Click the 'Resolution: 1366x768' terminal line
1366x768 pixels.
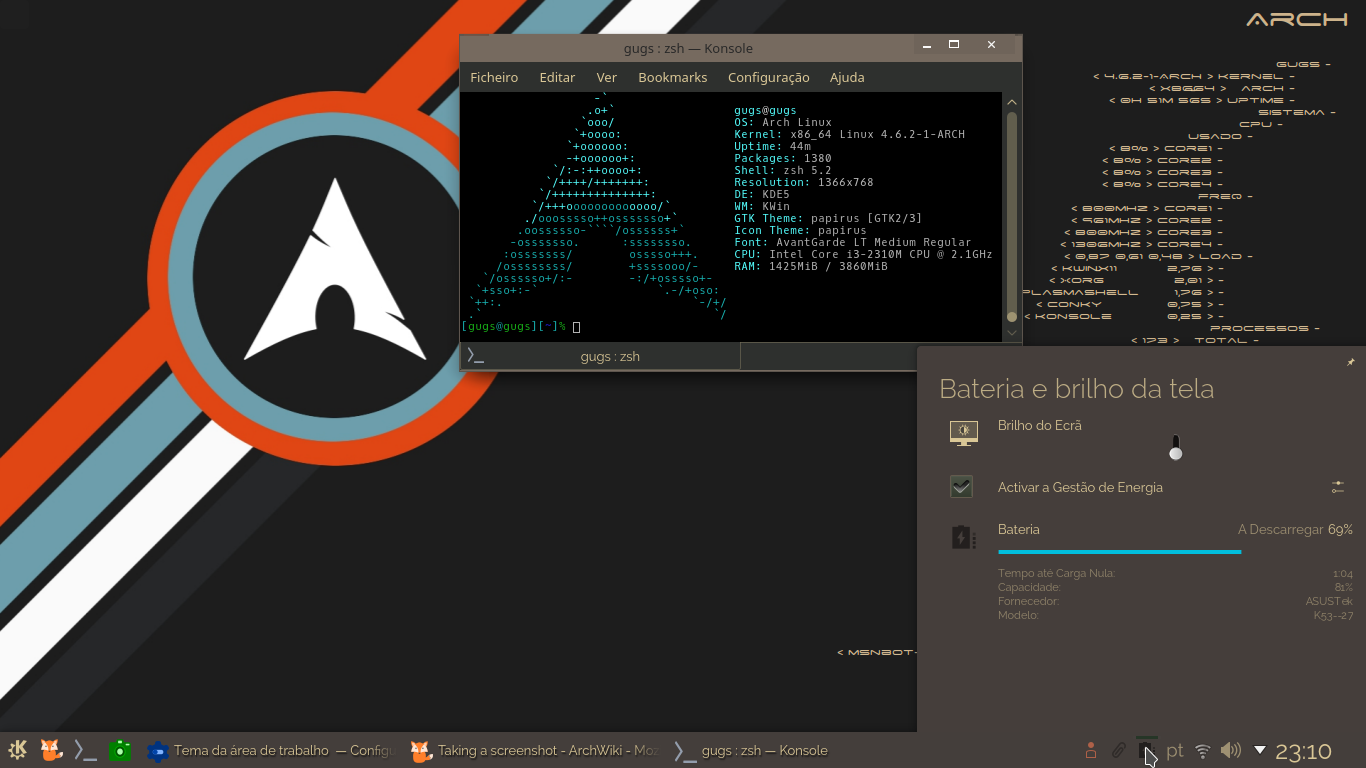click(803, 182)
